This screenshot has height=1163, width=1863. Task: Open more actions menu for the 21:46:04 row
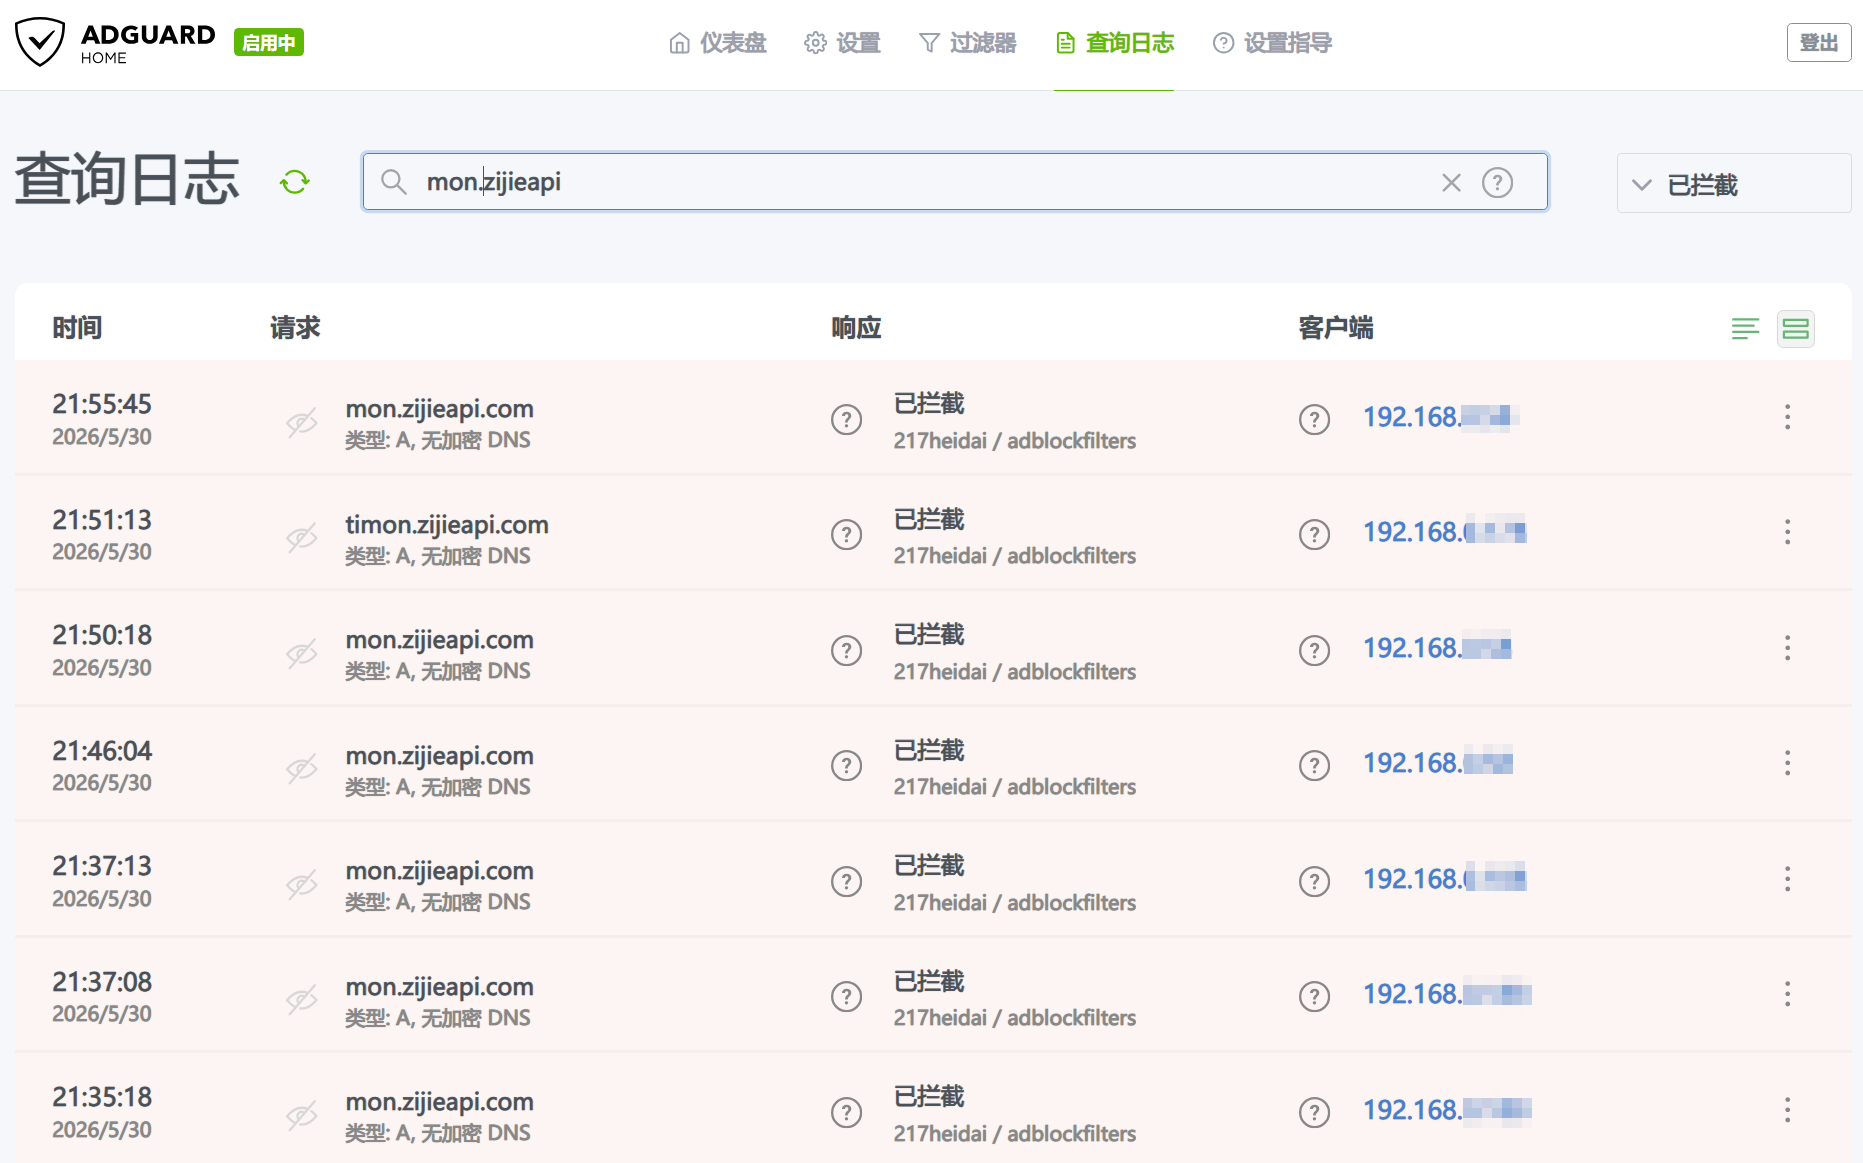1787,763
